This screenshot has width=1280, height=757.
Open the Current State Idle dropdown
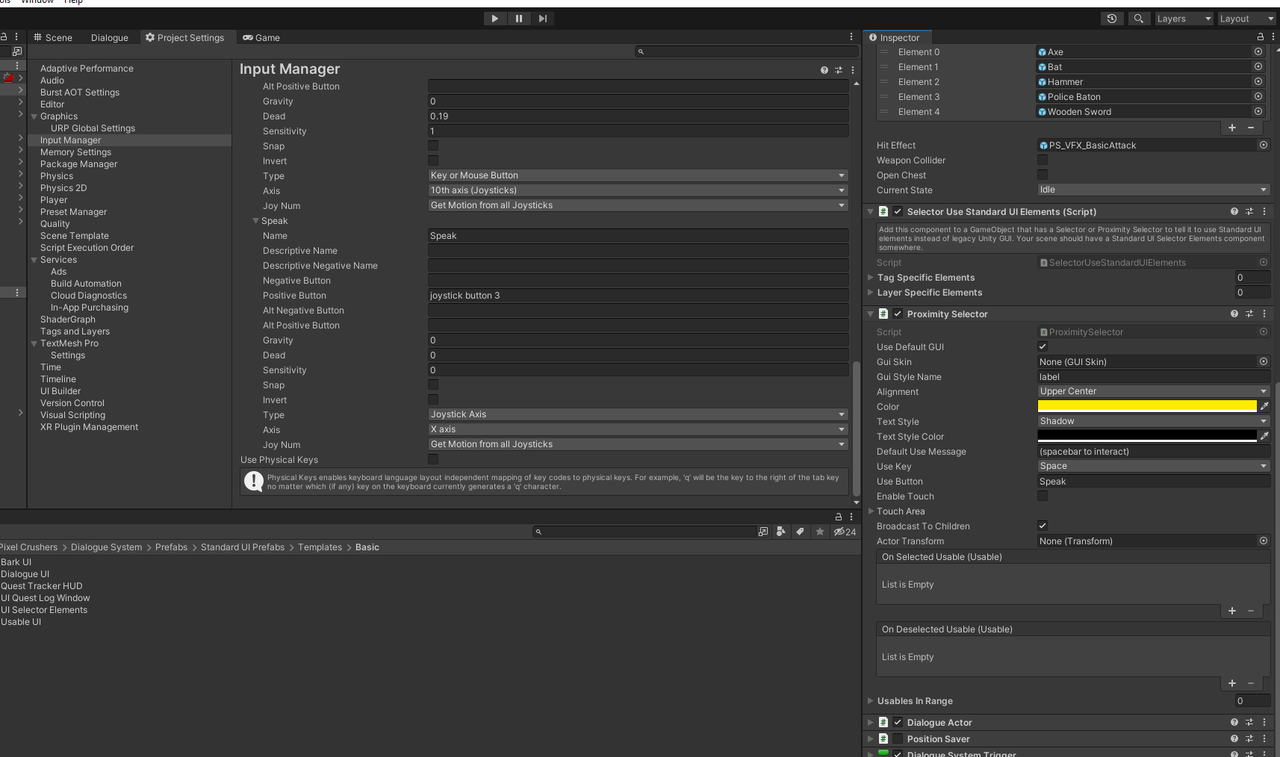tap(1153, 189)
